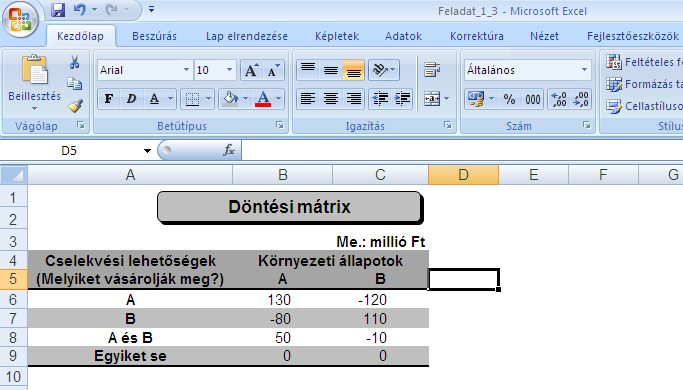
Task: Open Formázás táblázatként button
Action: point(644,84)
